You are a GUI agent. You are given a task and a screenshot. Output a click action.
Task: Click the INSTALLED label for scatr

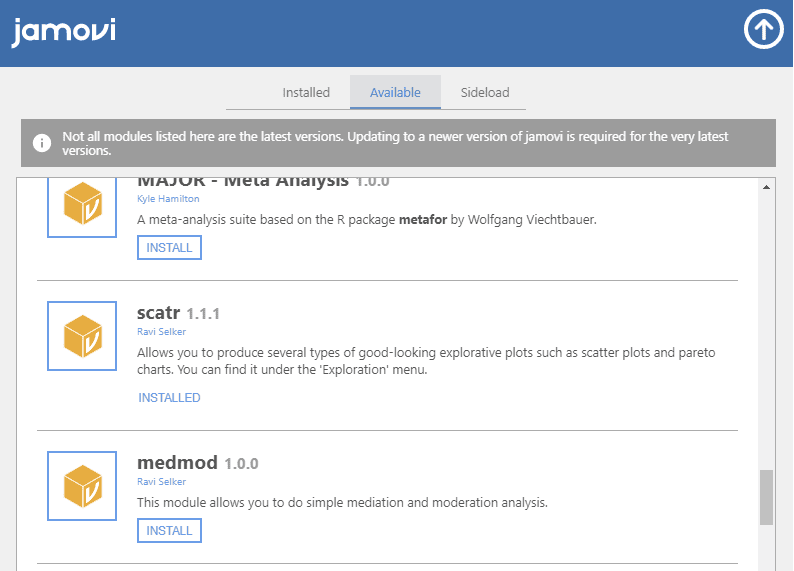(x=169, y=397)
